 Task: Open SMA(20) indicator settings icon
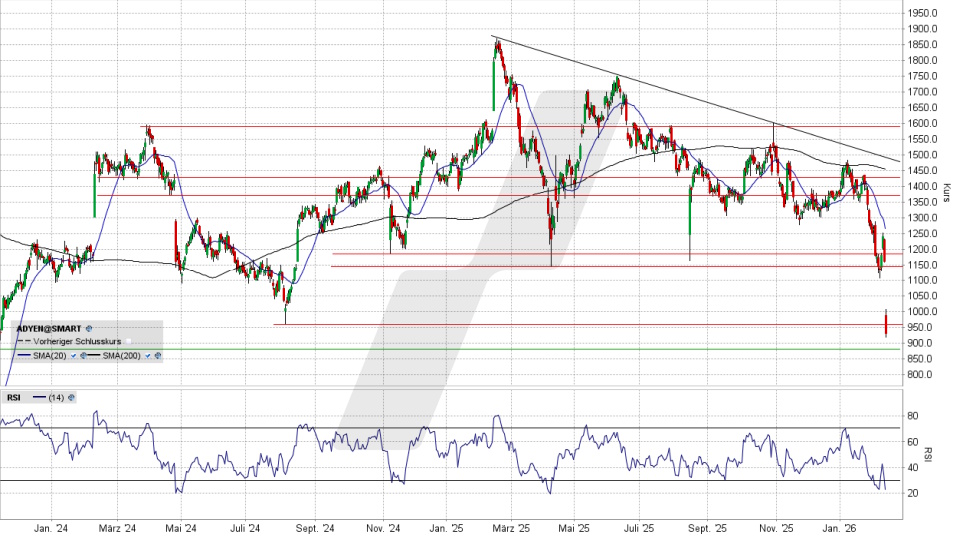[x=83, y=356]
